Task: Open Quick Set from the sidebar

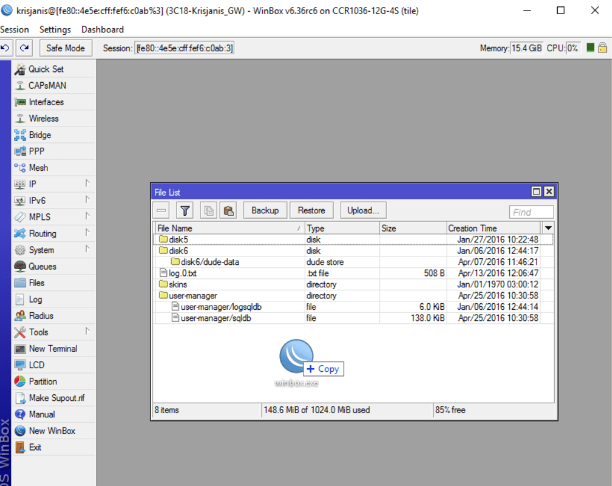Action: [x=53, y=69]
